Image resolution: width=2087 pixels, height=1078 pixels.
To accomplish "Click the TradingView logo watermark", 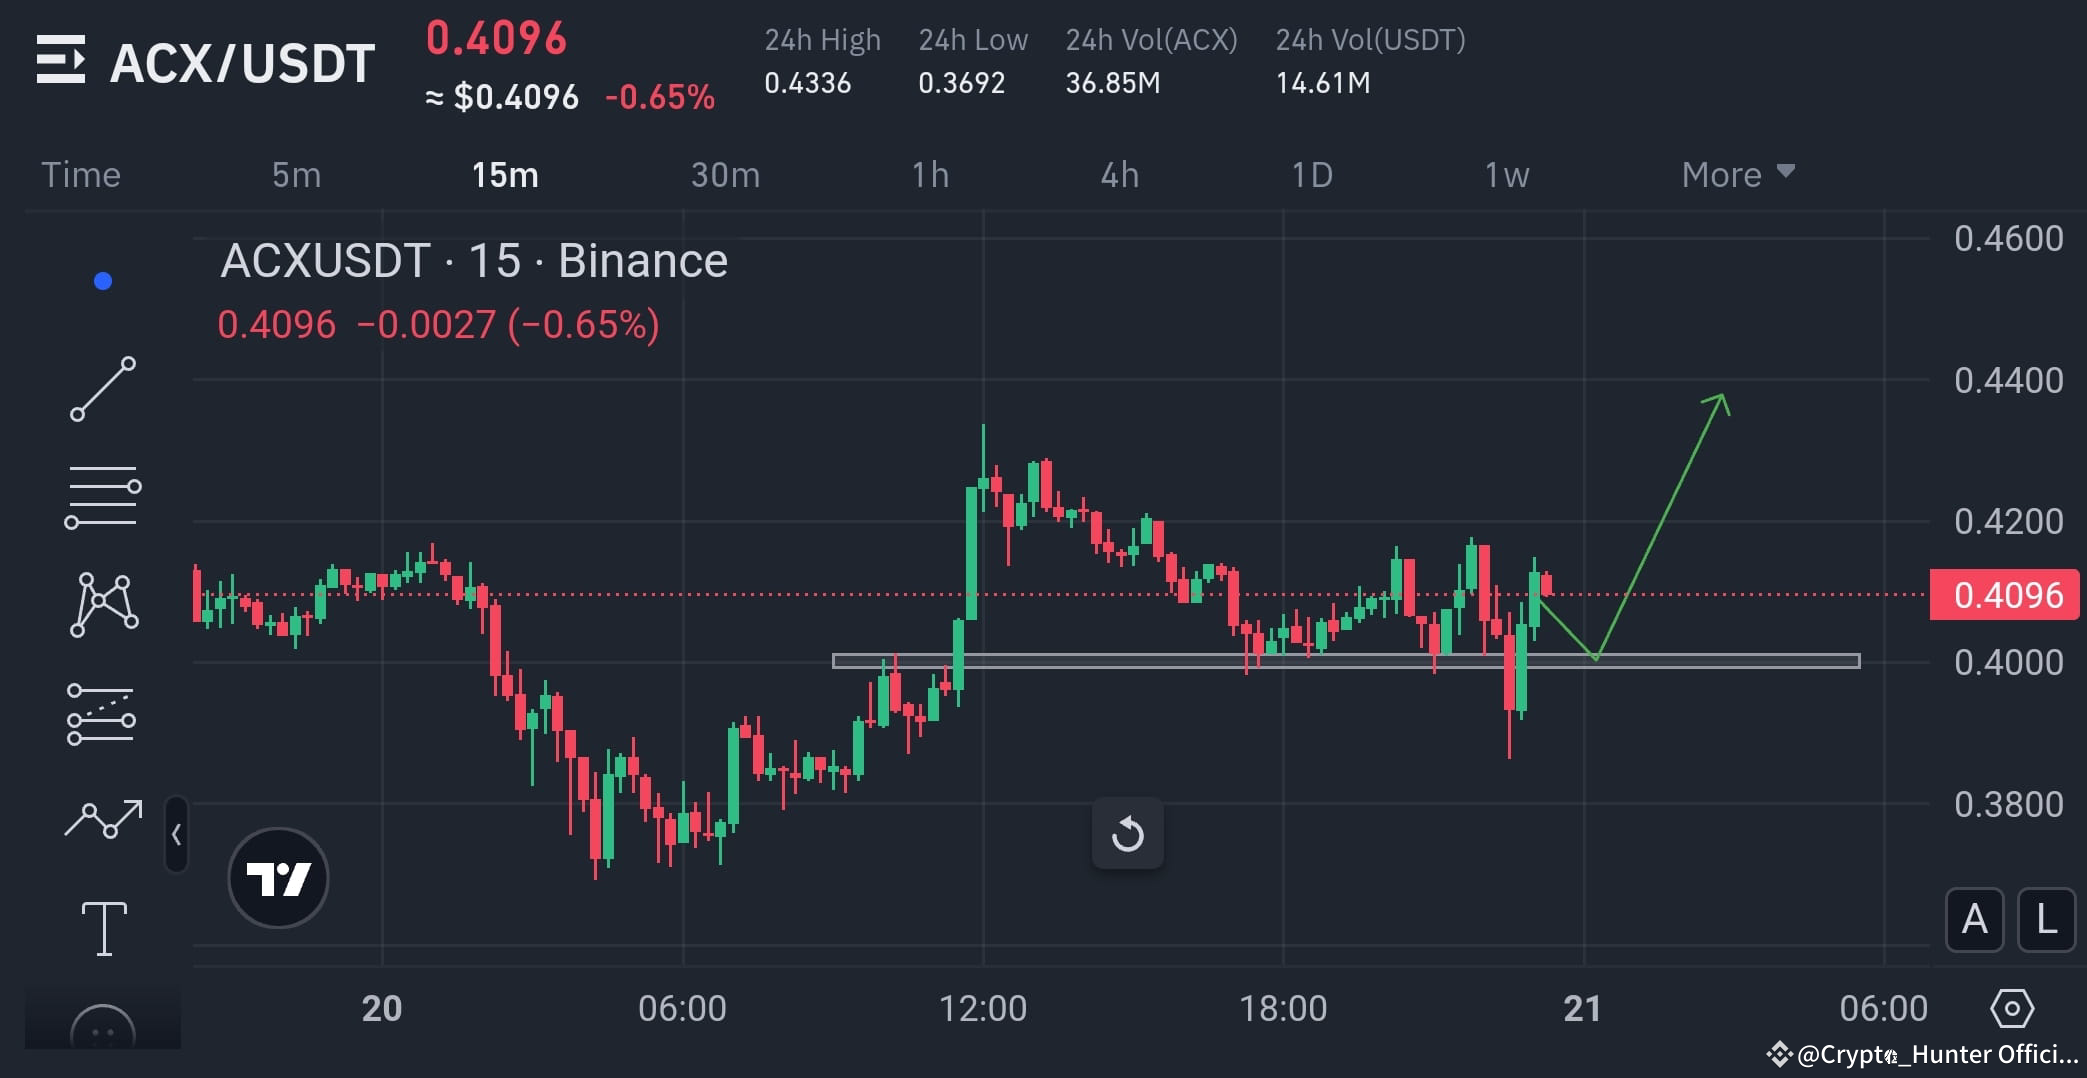I will [278, 876].
